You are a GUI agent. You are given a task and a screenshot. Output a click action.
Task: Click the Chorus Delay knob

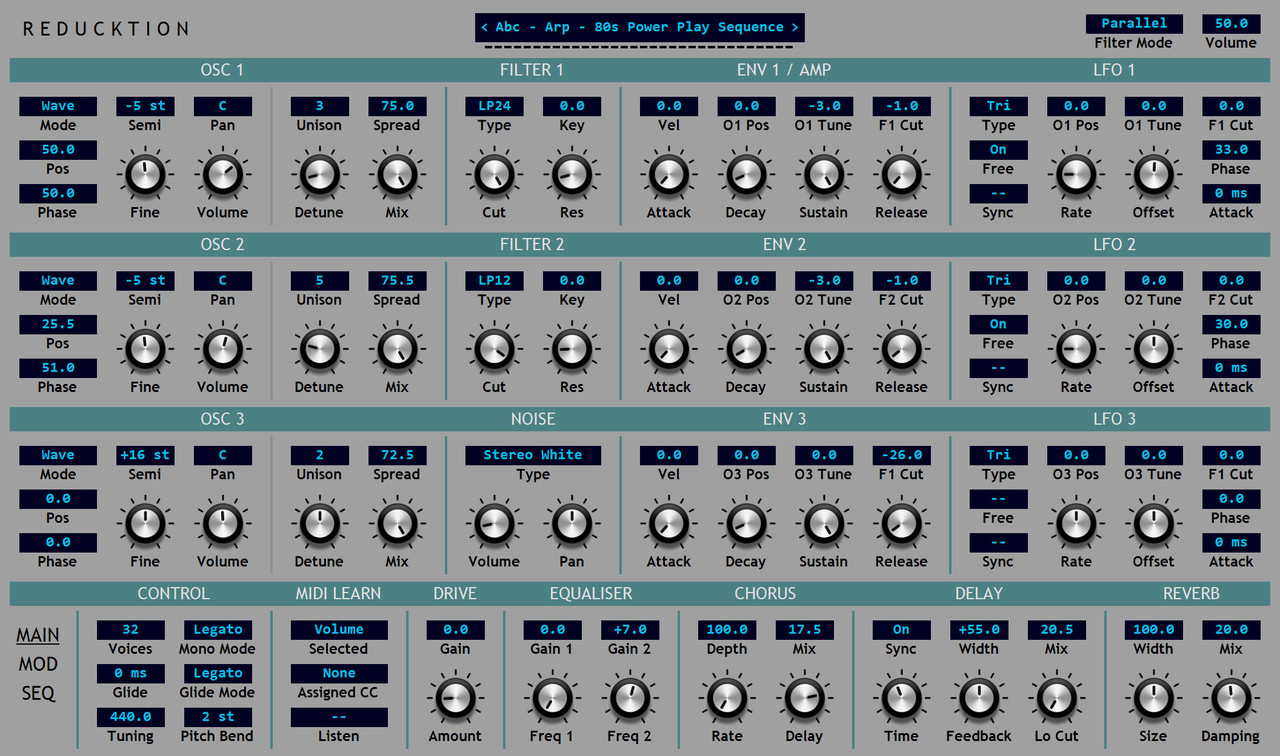[x=804, y=698]
